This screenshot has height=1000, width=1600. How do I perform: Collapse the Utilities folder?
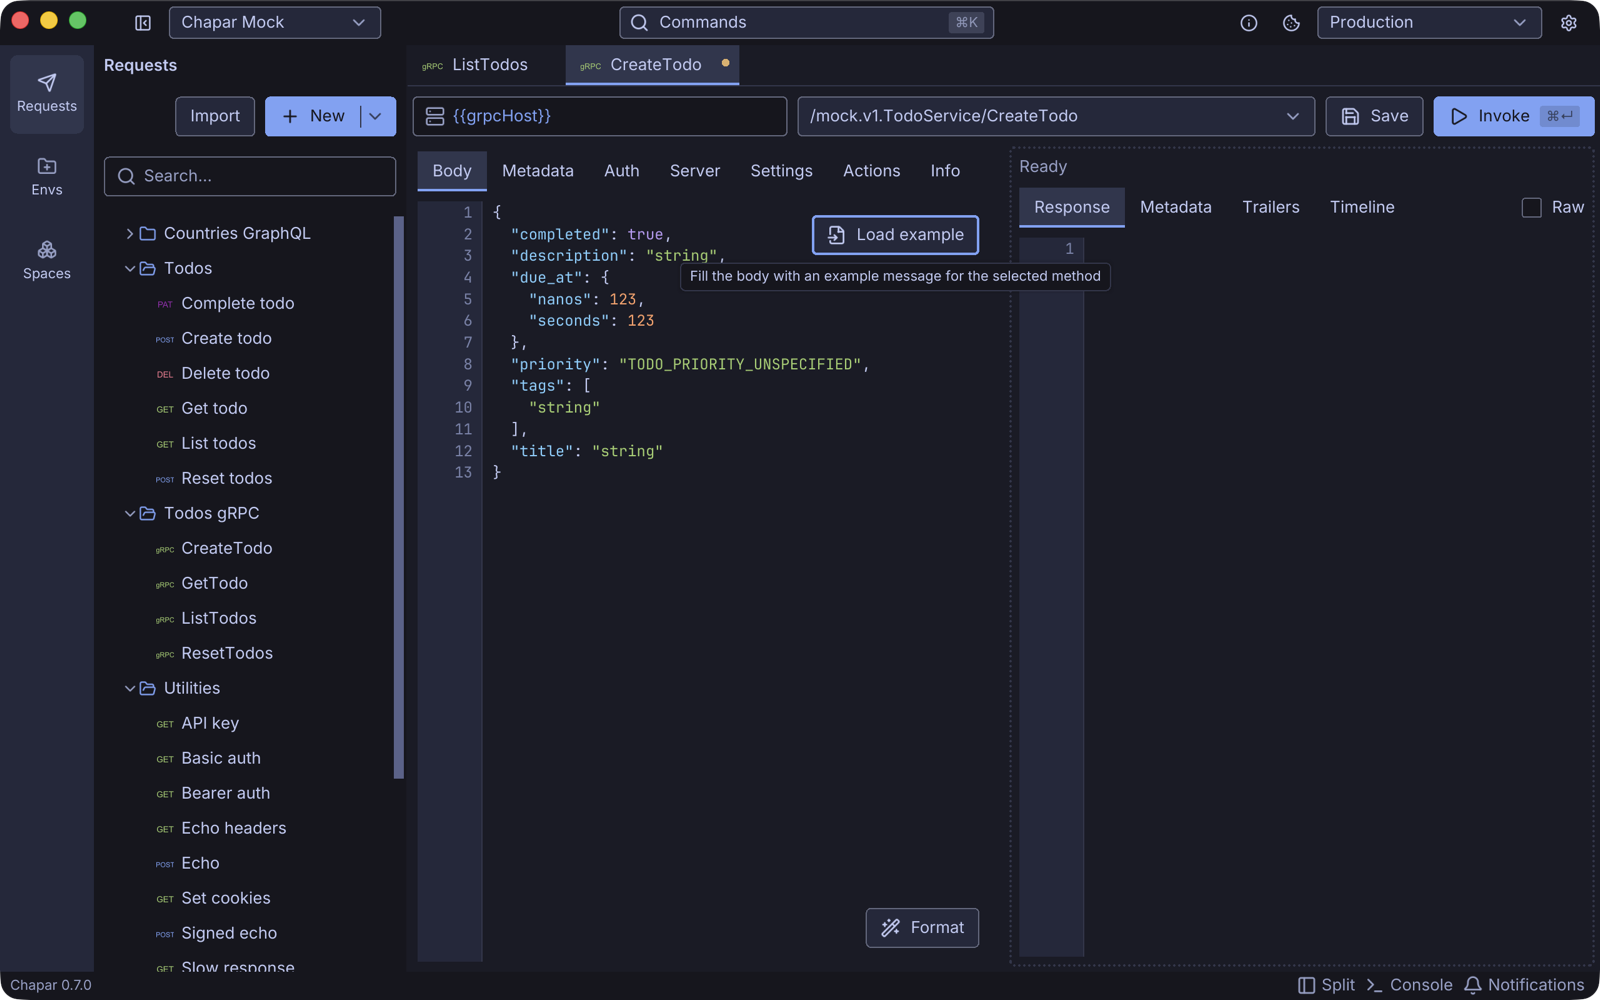129,688
